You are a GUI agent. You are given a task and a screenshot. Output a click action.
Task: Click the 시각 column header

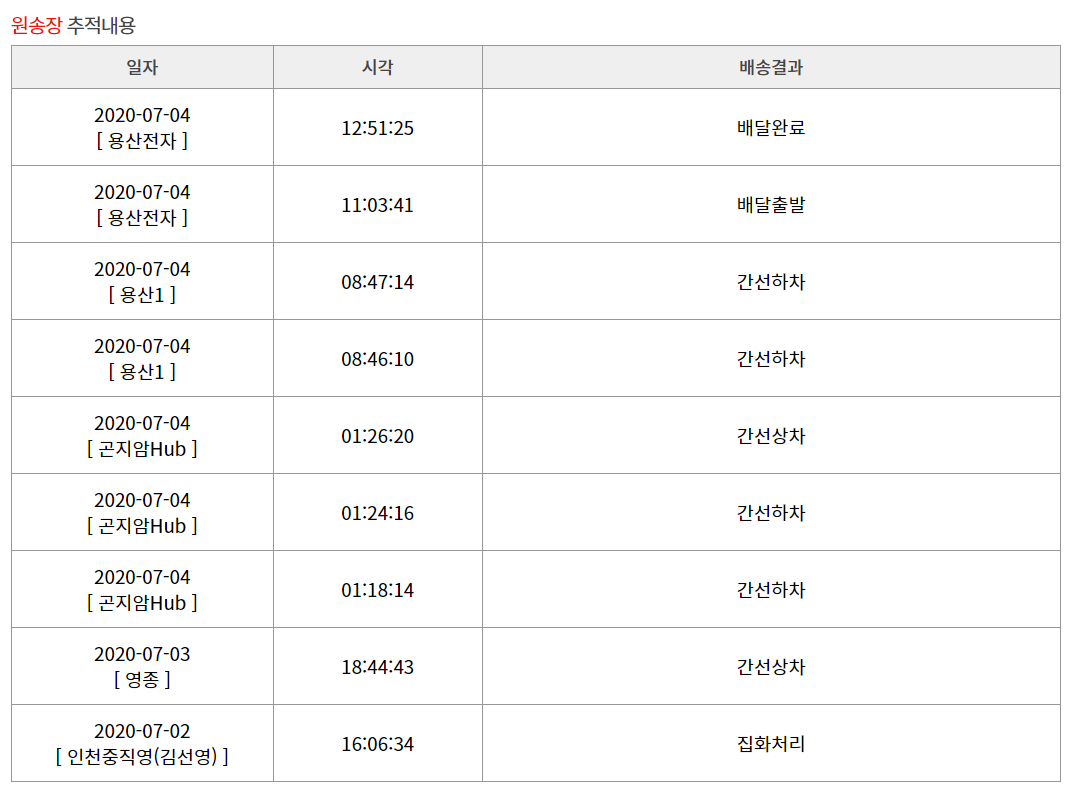pos(377,68)
